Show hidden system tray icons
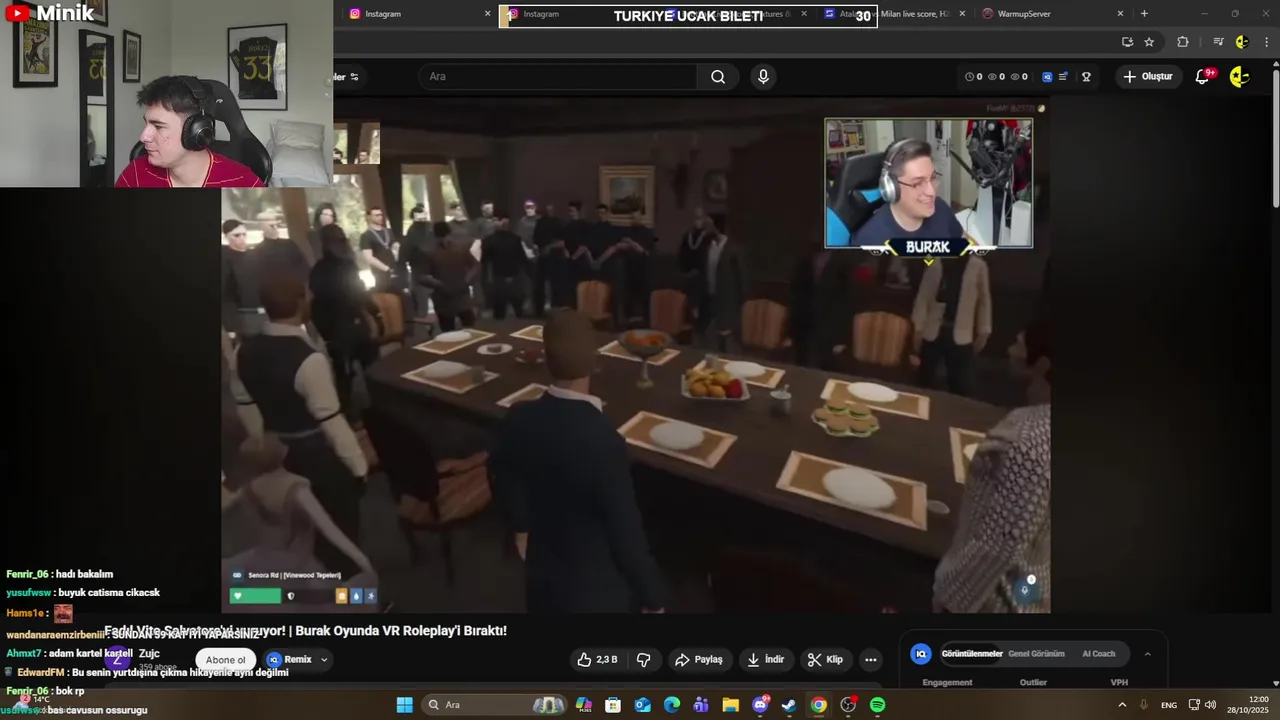This screenshot has height=720, width=1280. [x=1122, y=705]
